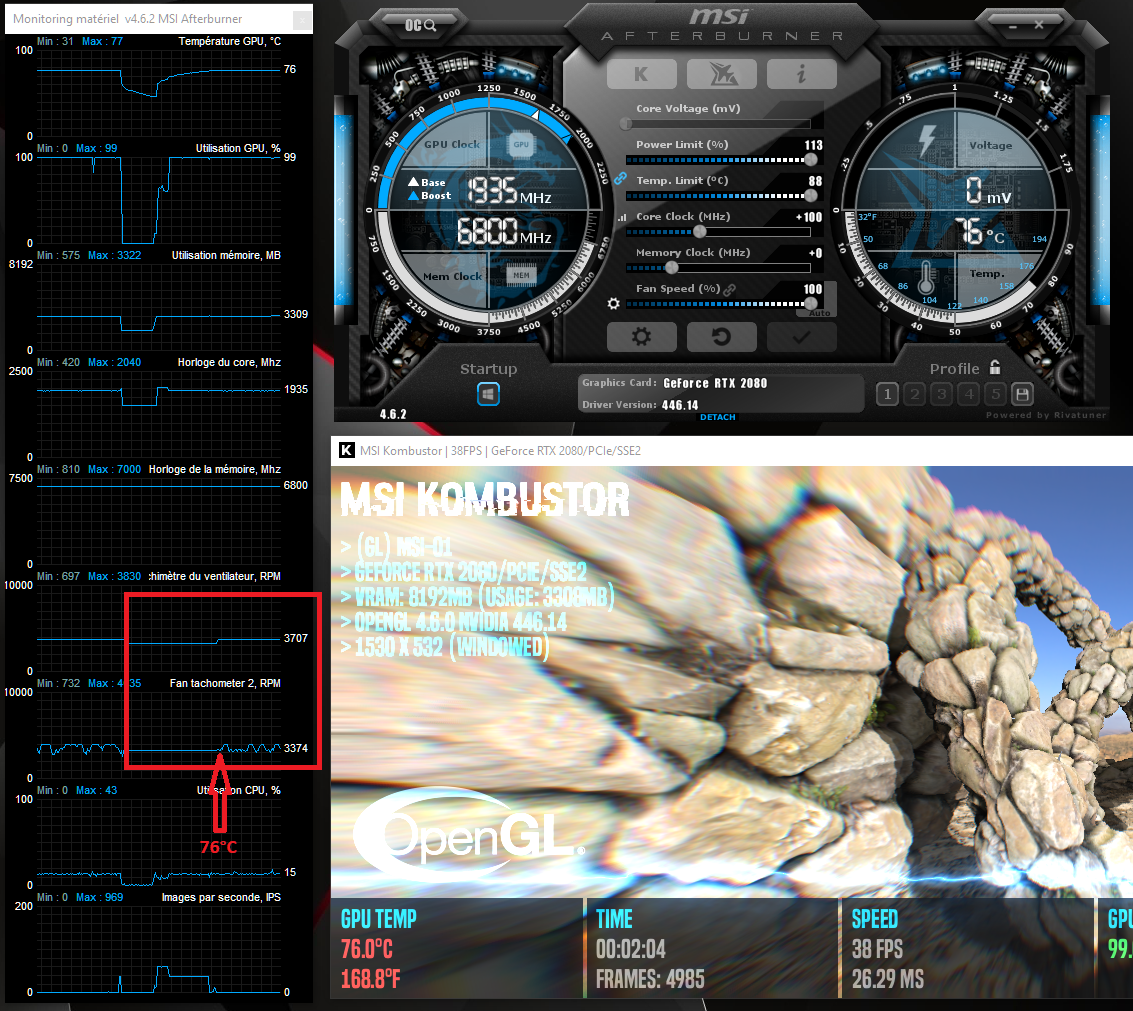
Task: Click the MEM chip icon on the clock gauge
Action: click(521, 275)
